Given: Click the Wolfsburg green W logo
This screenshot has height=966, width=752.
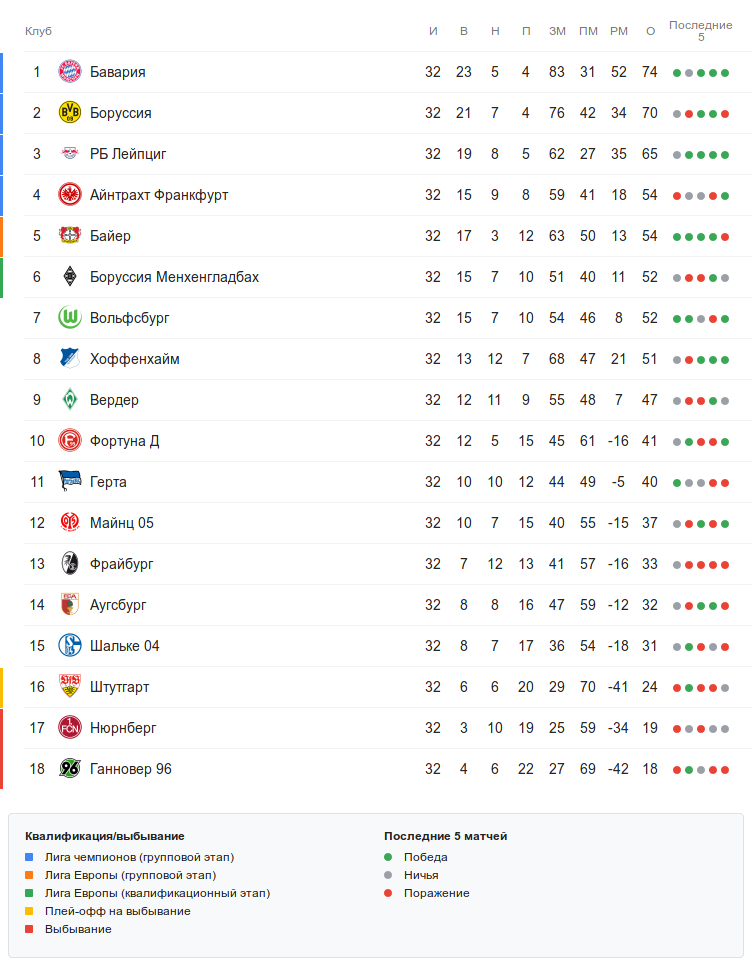Looking at the screenshot, I should [70, 318].
